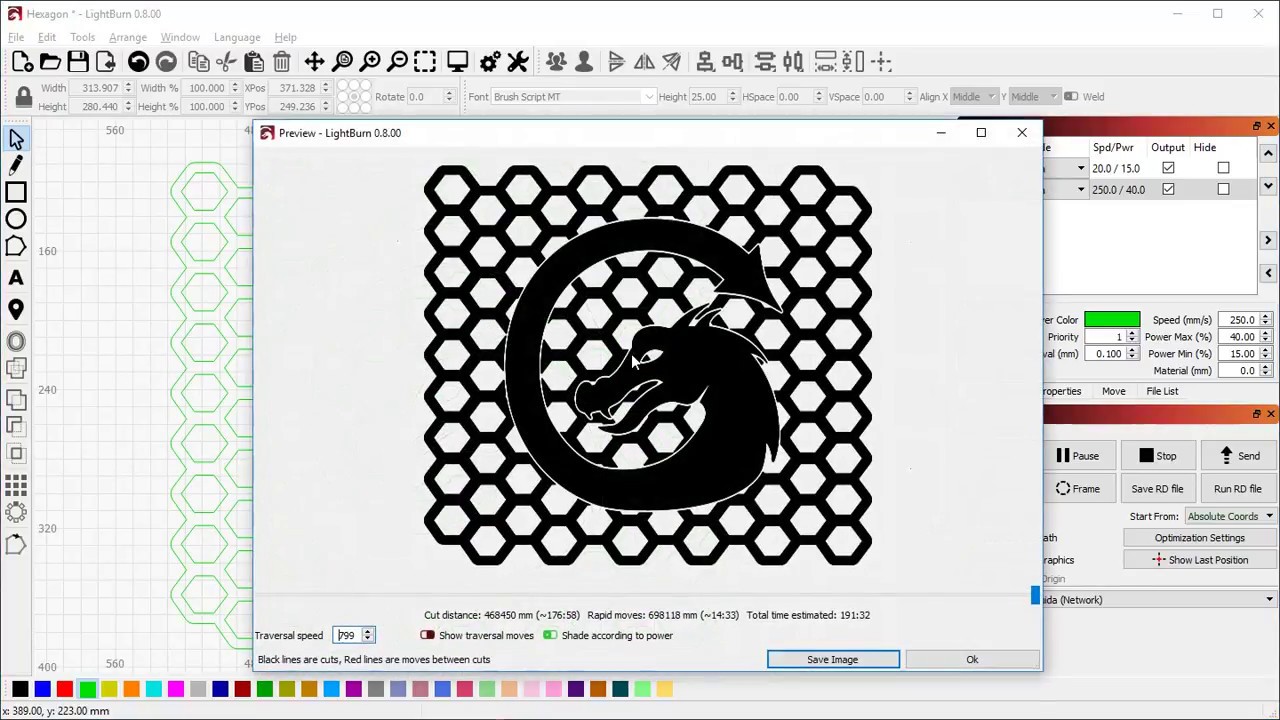Toggle the Weld switch

point(1070,97)
